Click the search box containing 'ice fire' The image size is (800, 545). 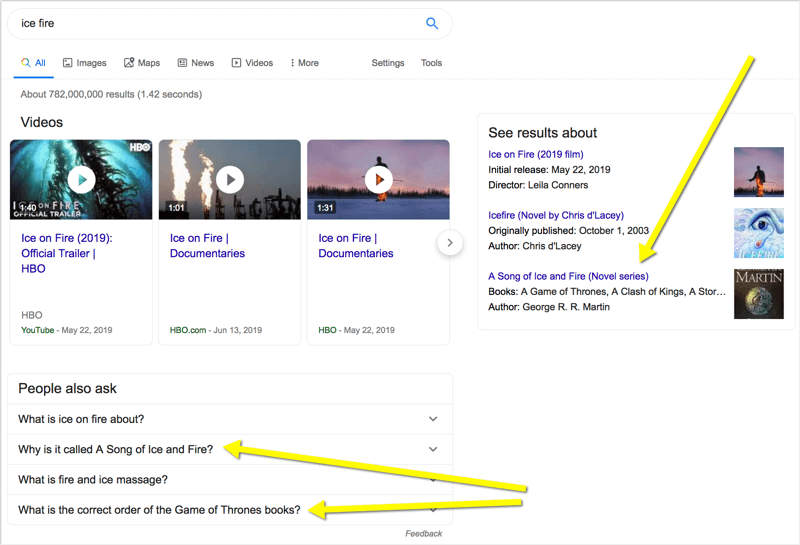(230, 23)
